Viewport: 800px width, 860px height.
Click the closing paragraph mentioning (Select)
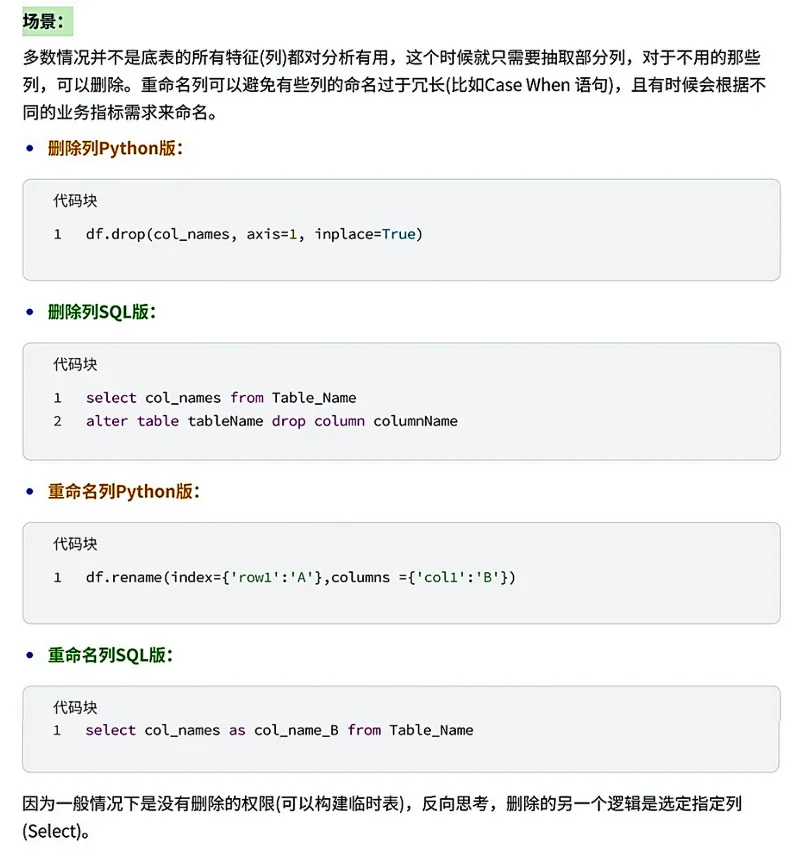coord(382,817)
